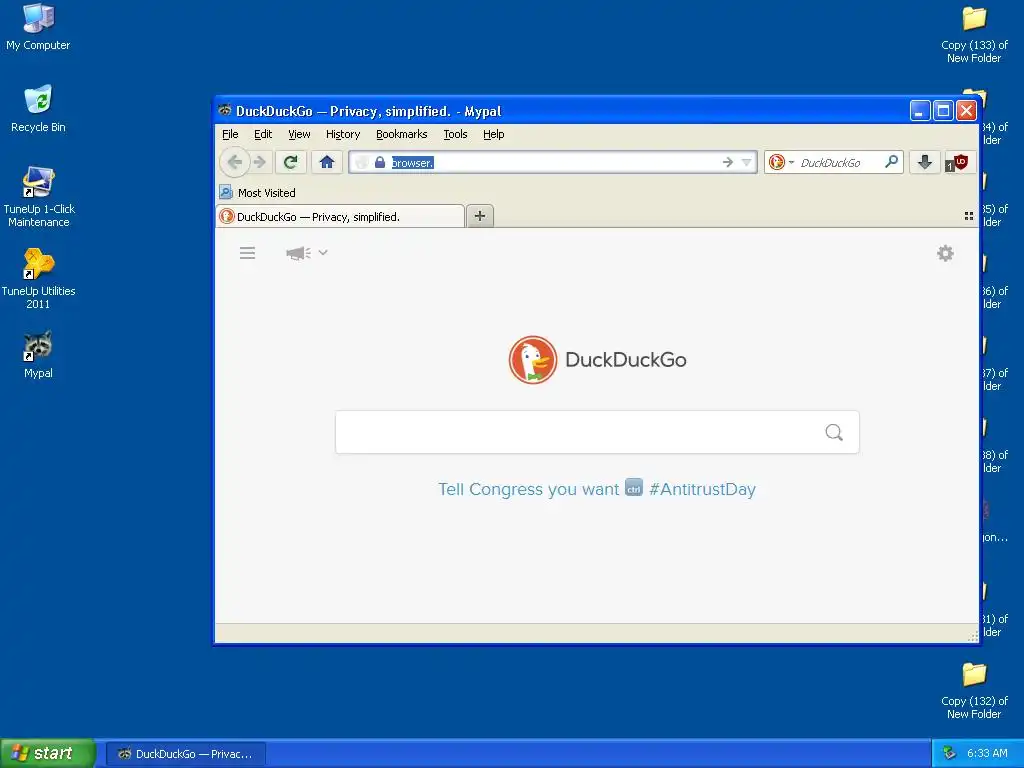Open the History menu
The image size is (1024, 768).
343,134
